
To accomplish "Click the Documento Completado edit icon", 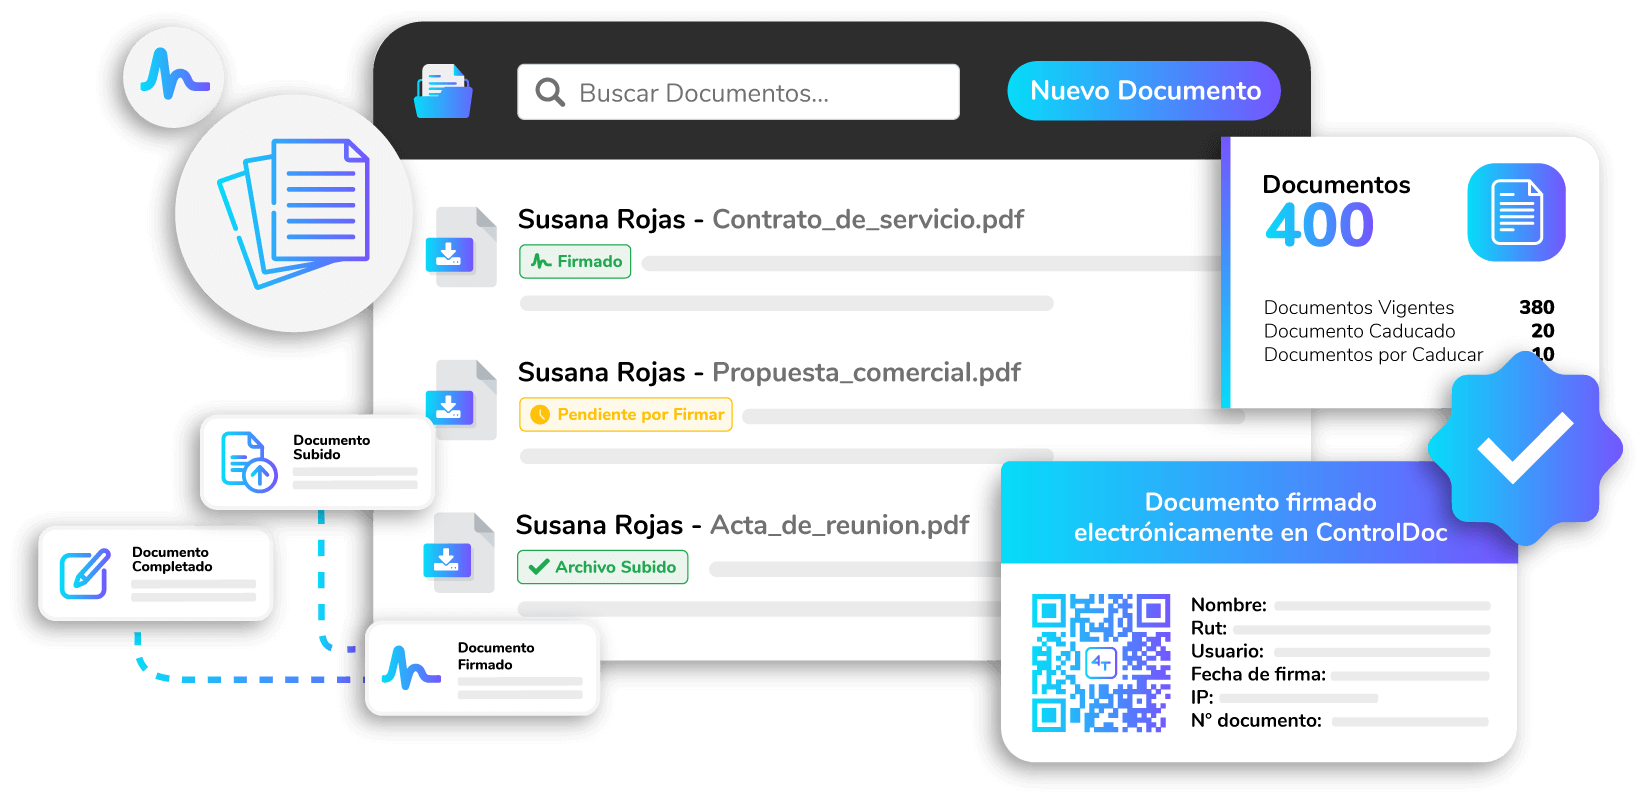I will (x=85, y=574).
